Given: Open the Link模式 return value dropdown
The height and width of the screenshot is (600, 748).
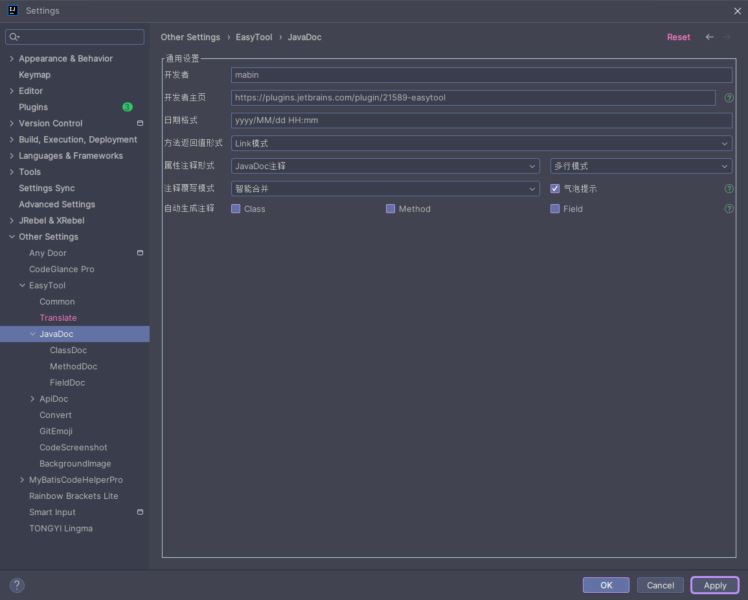Looking at the screenshot, I should tap(481, 143).
